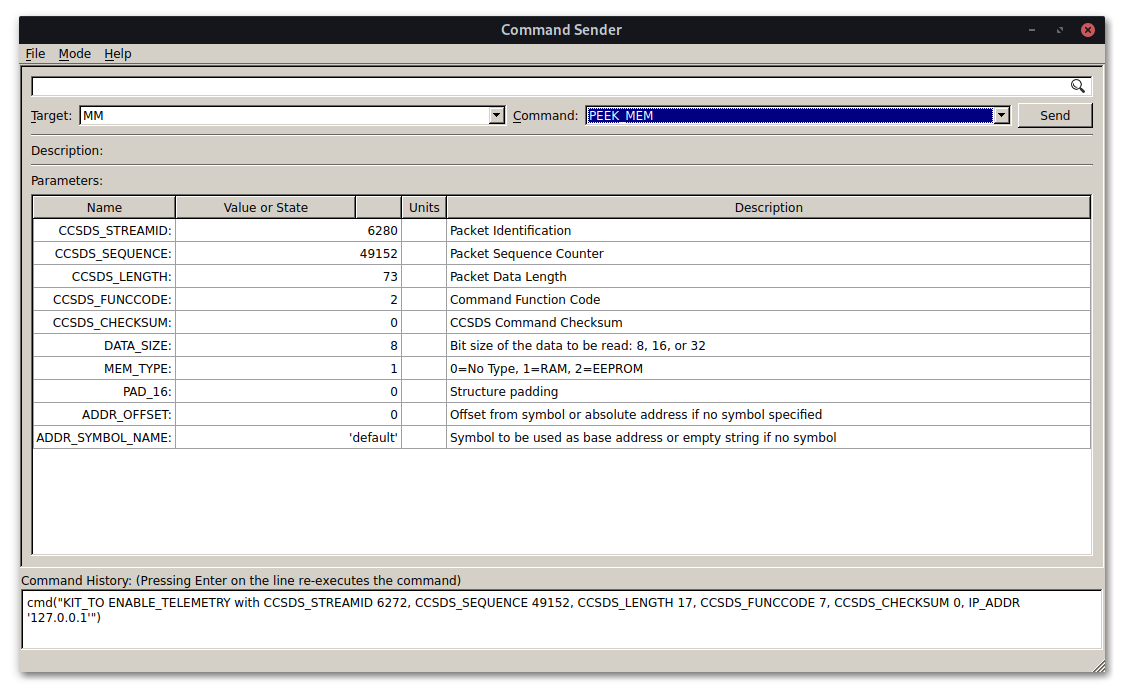The image size is (1128, 698).
Task: Click the command search input field
Action: 550,86
